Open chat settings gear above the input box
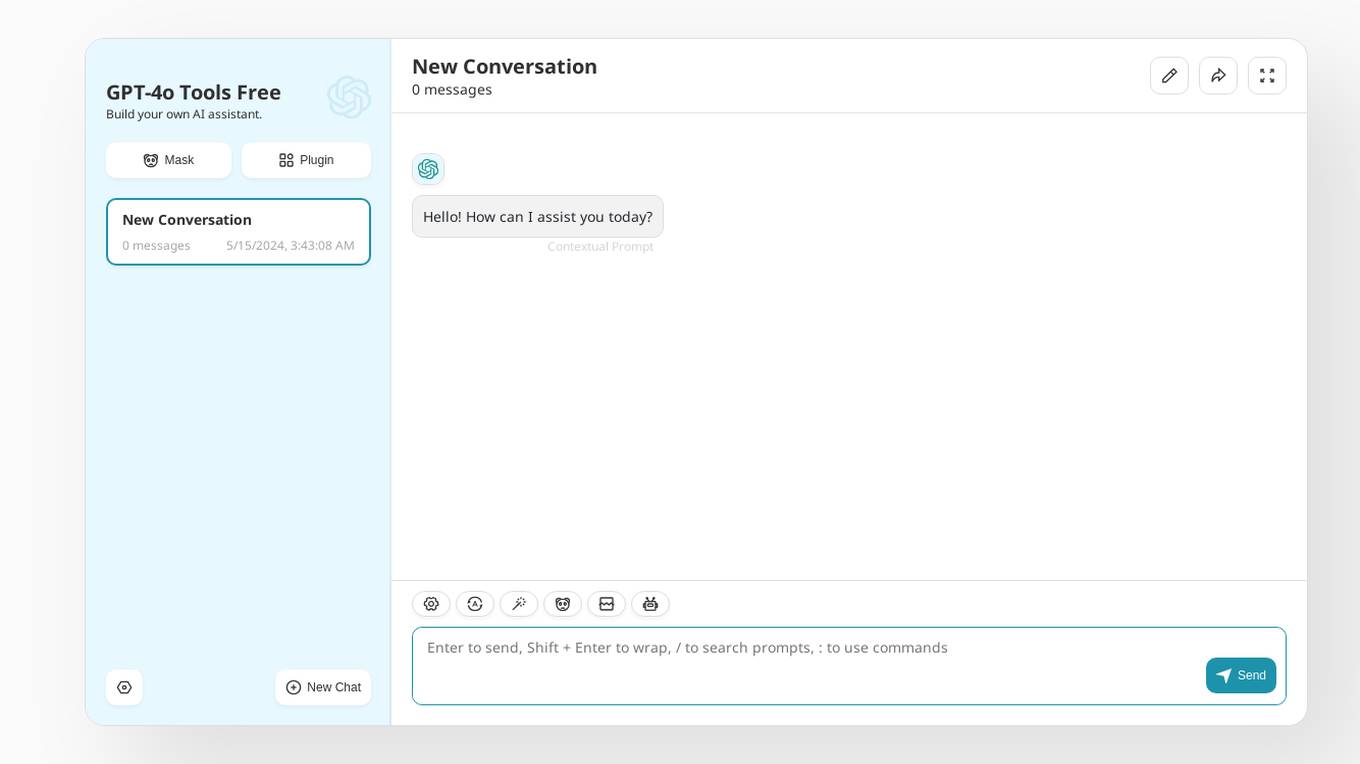This screenshot has height=764, width=1360. pyautogui.click(x=431, y=604)
